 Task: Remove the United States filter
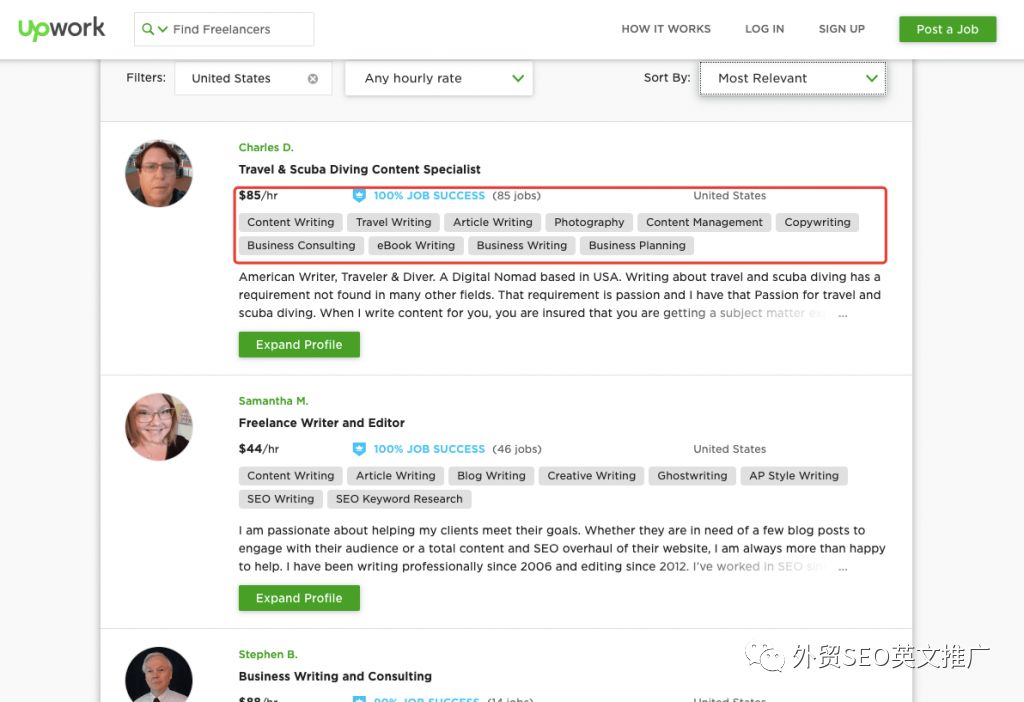pos(313,78)
